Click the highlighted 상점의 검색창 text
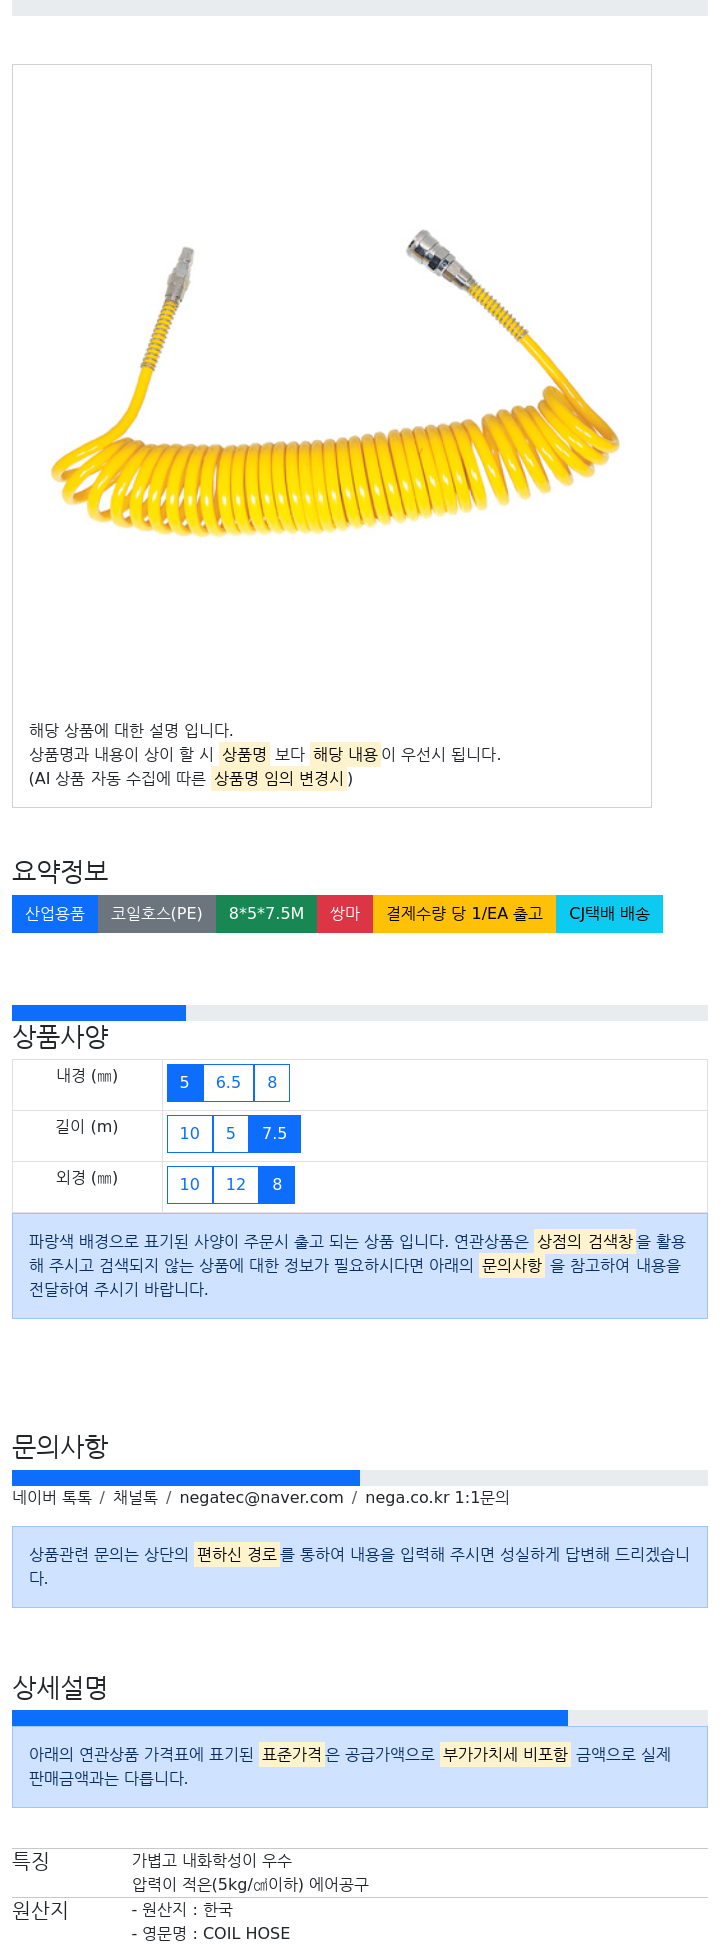The height and width of the screenshot is (1946, 720). [585, 1242]
